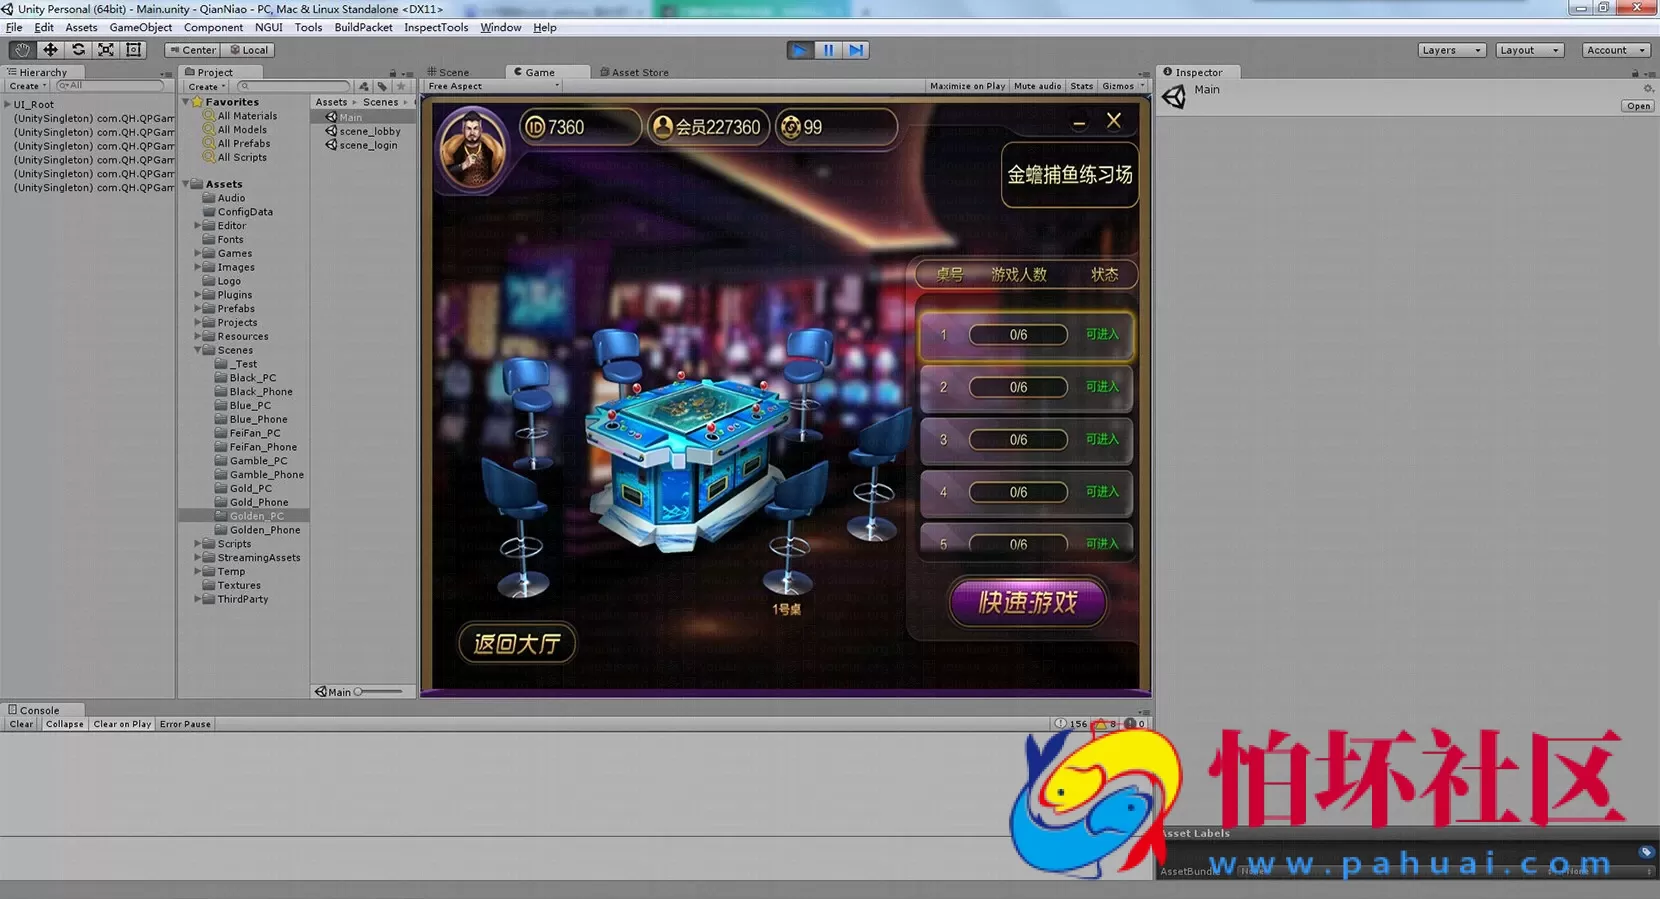Select All Materials favorite search
This screenshot has height=899, width=1660.
pos(240,116)
